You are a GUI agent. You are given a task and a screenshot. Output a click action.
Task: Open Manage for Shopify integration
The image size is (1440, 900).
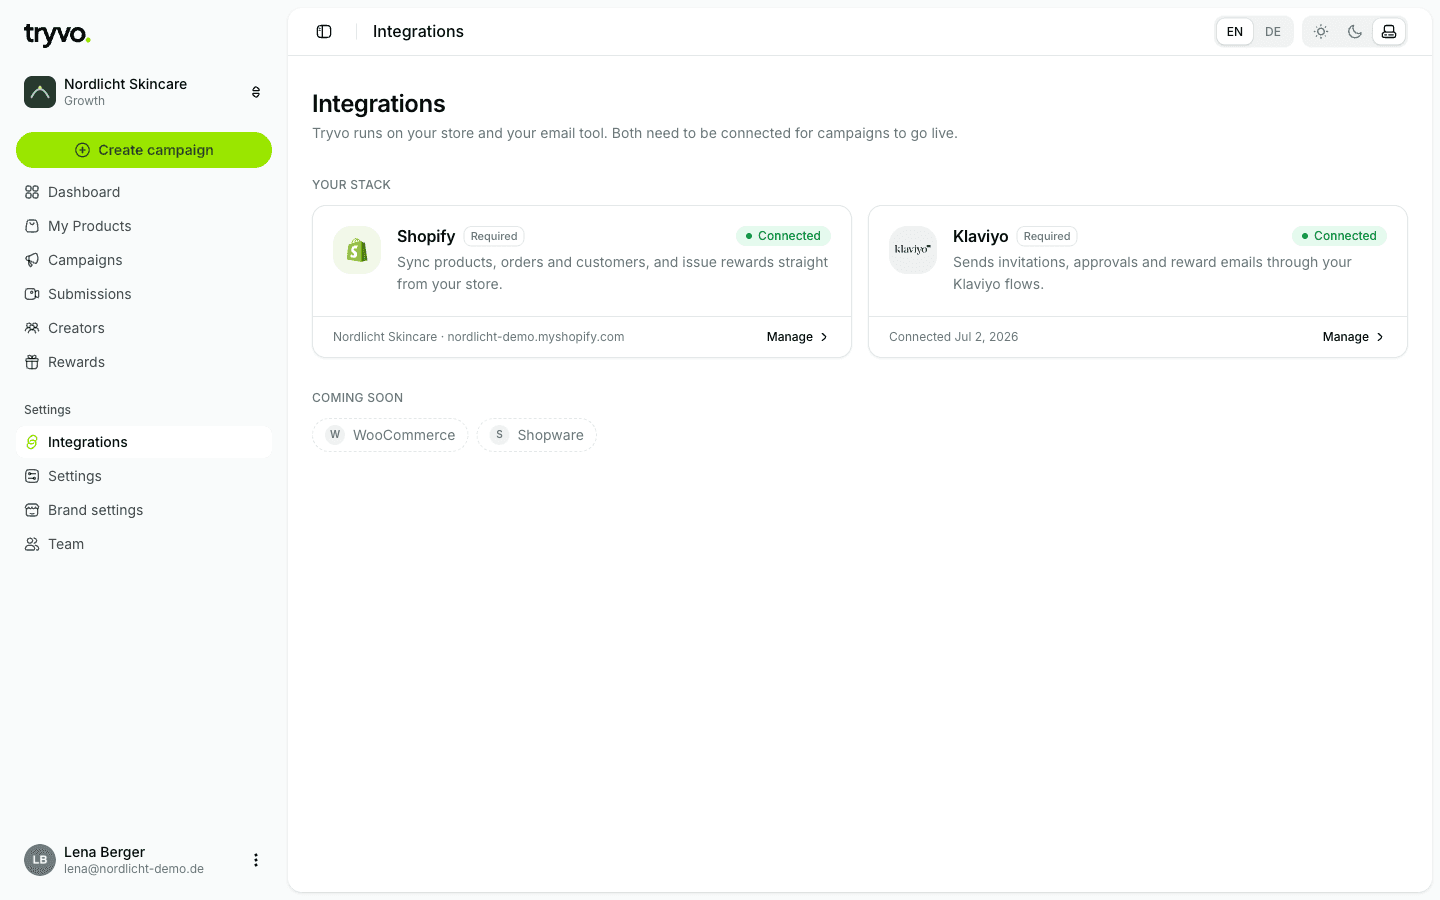pyautogui.click(x=797, y=337)
